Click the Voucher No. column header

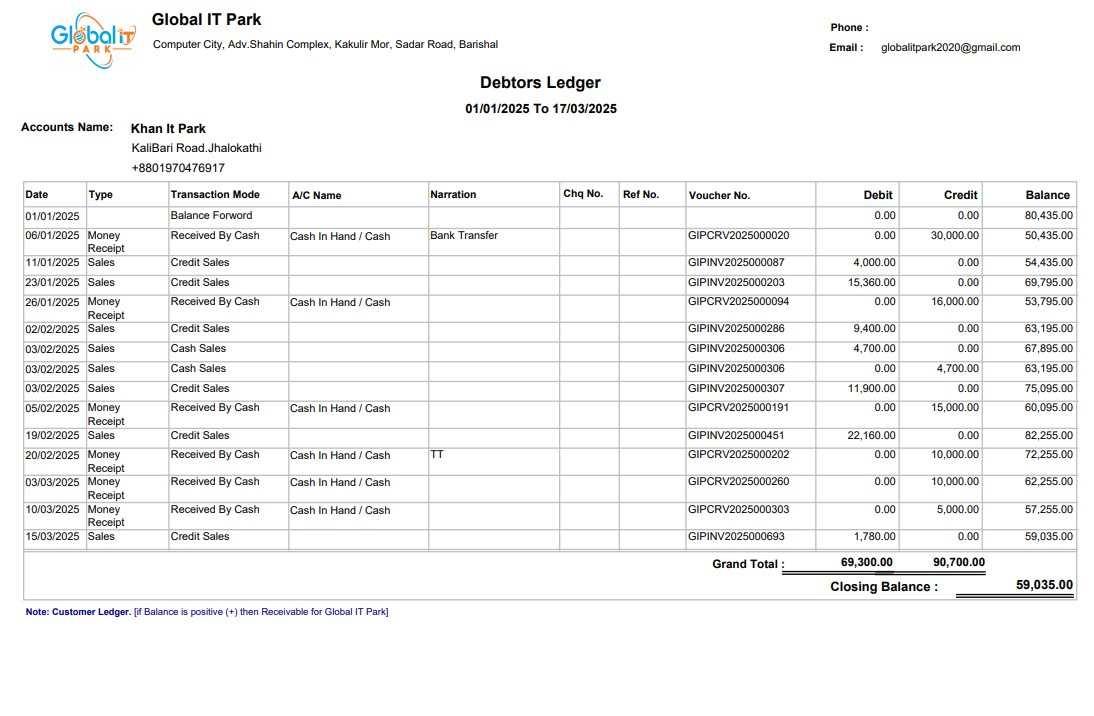point(719,195)
